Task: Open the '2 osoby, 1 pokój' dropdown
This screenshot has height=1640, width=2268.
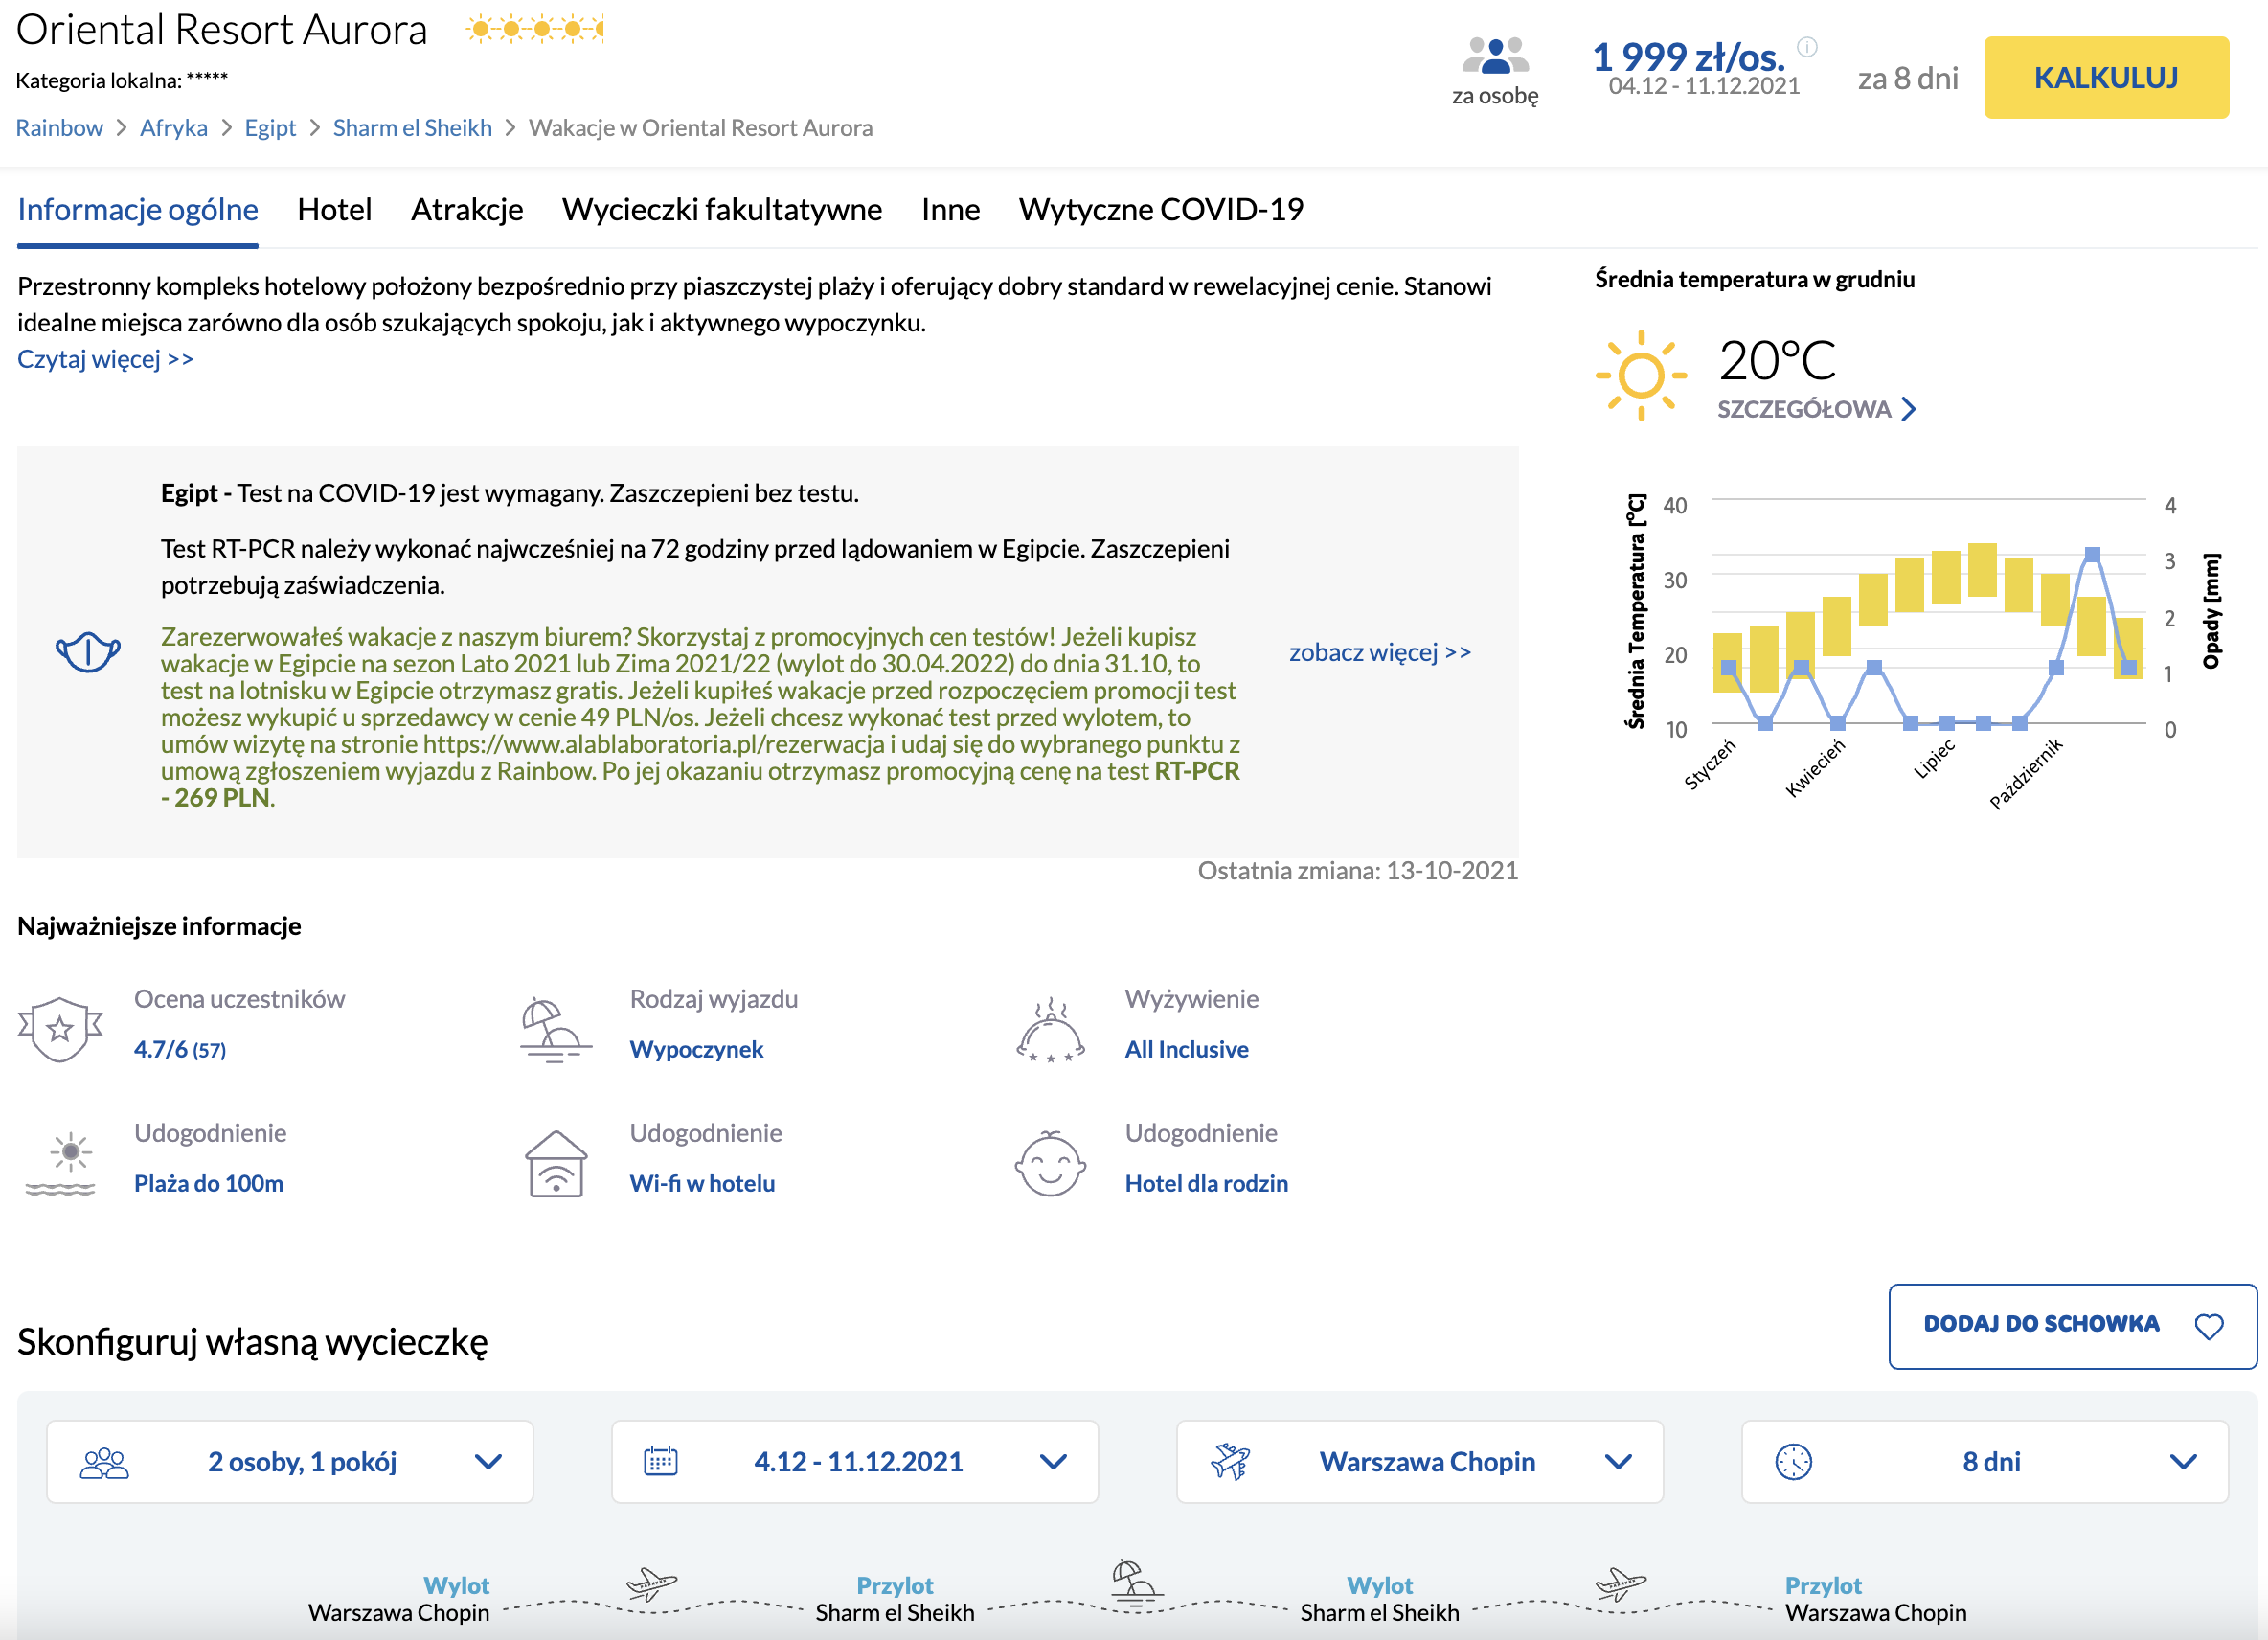Action: [x=290, y=1461]
